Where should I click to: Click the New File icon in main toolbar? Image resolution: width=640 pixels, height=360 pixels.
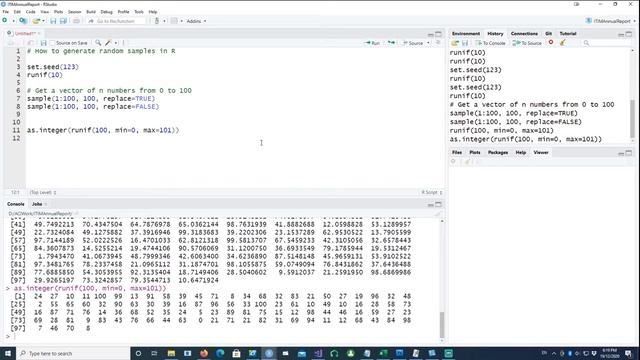click(x=5, y=21)
